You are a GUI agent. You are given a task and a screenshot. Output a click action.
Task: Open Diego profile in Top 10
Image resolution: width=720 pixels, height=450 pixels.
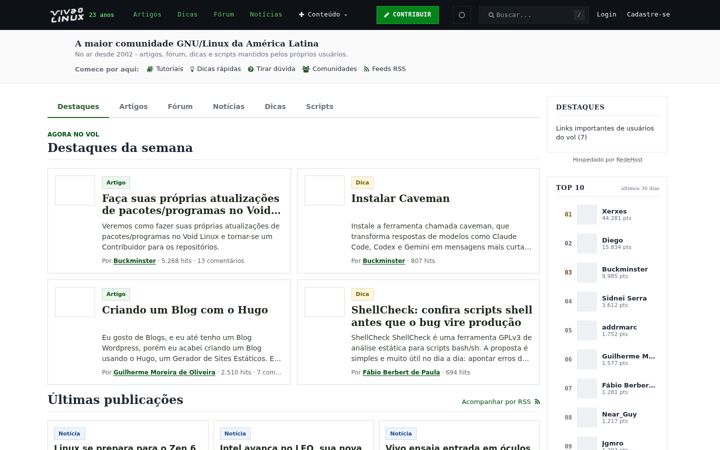click(613, 240)
